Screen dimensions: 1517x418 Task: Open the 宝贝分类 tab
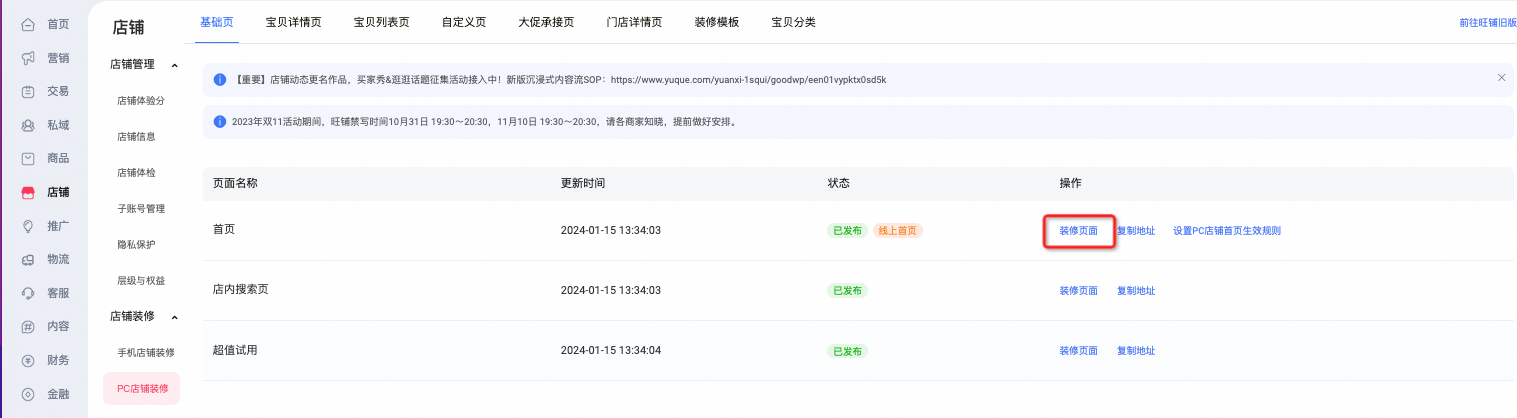coord(793,21)
